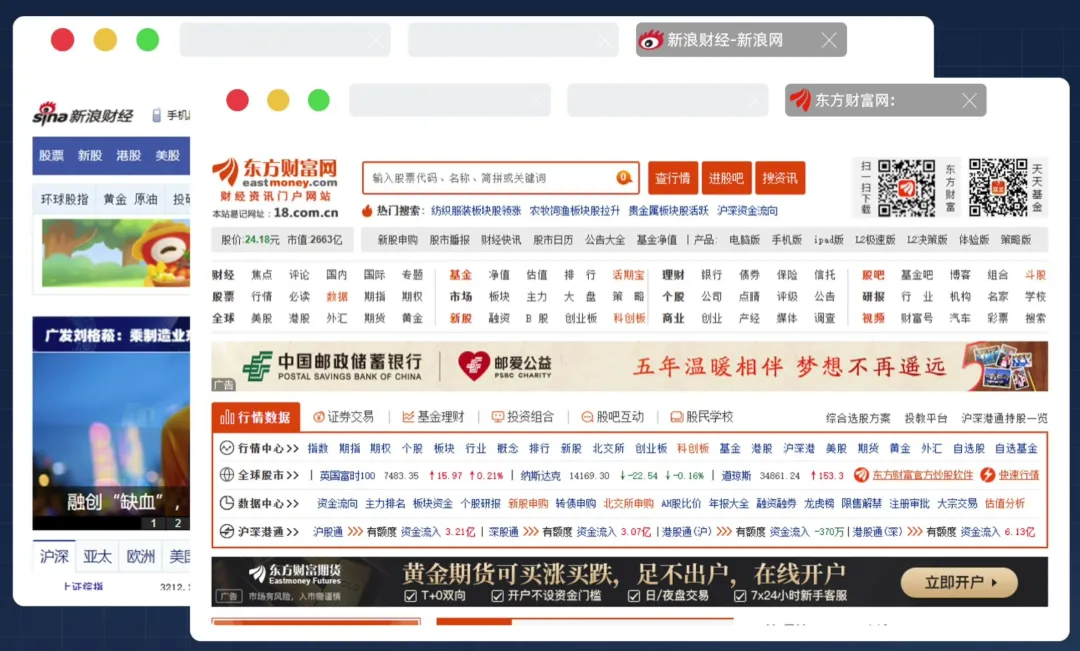Screen dimensions: 1080x651
Task: Open 股票 in Sina's blue nav bar
Action: point(51,156)
